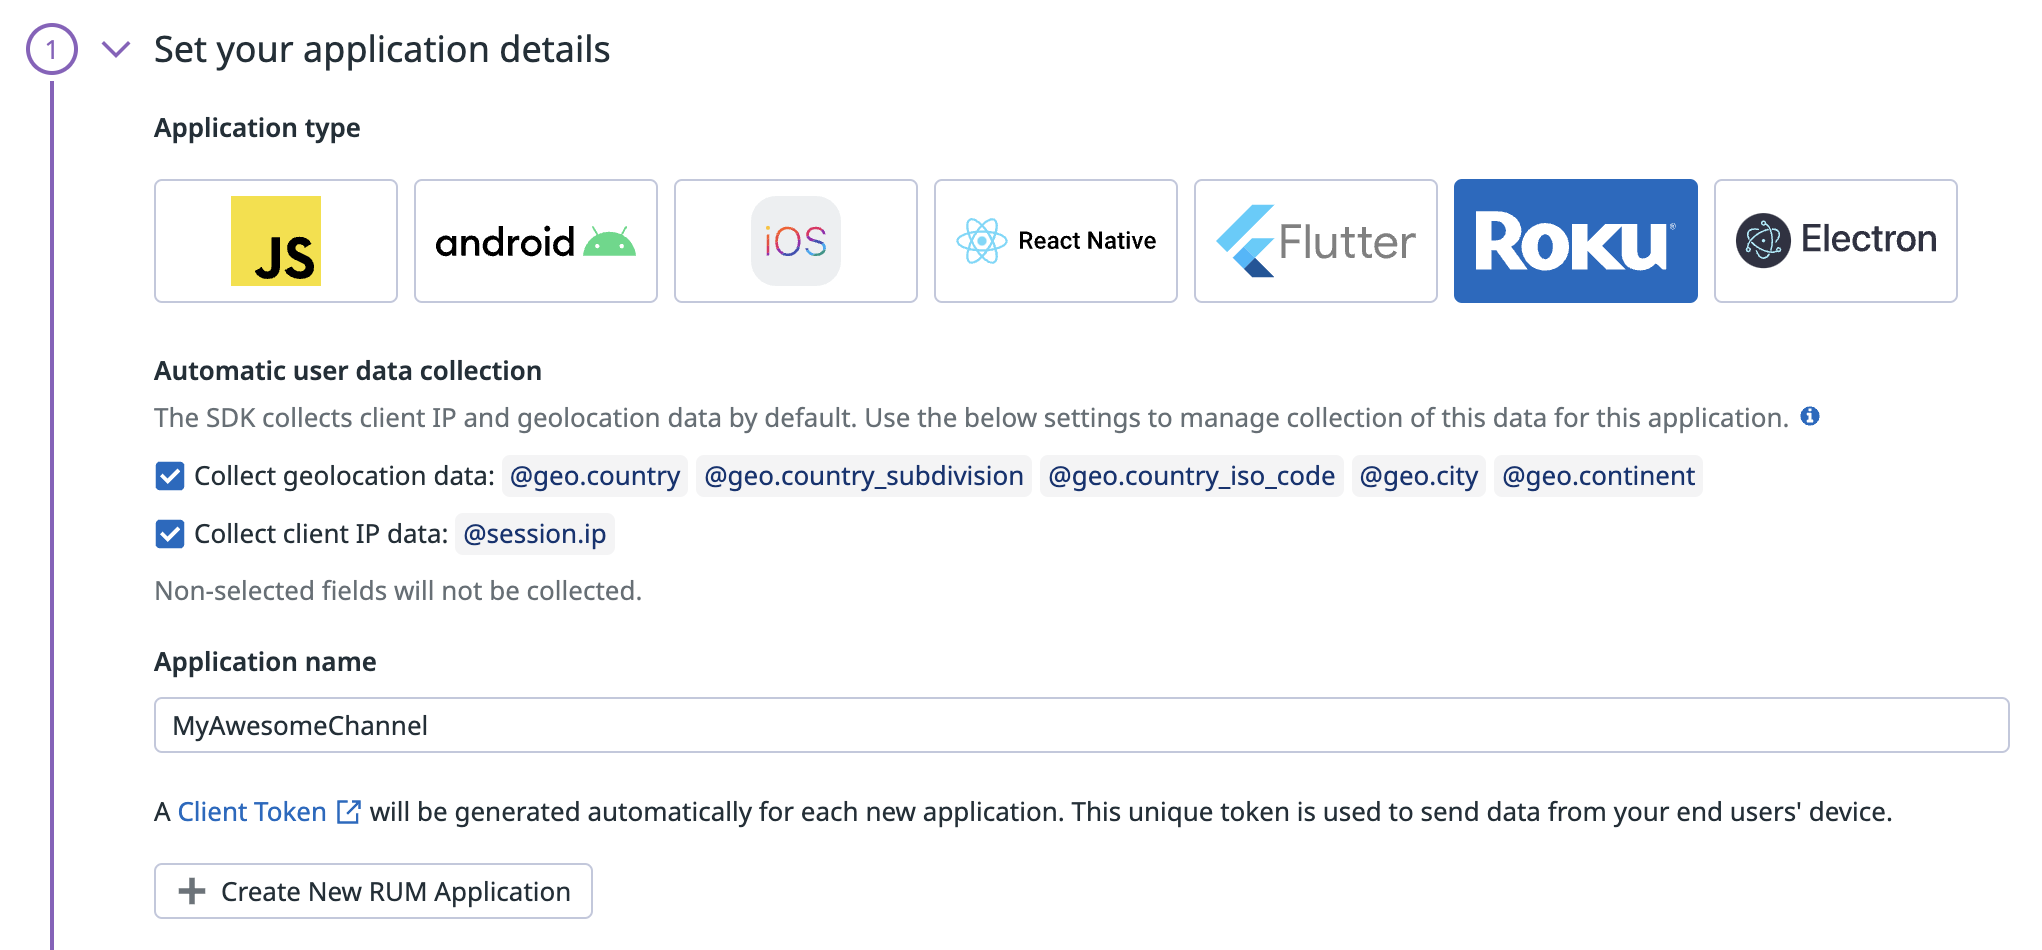
Task: Click the @session.ip tag
Action: [x=535, y=534]
